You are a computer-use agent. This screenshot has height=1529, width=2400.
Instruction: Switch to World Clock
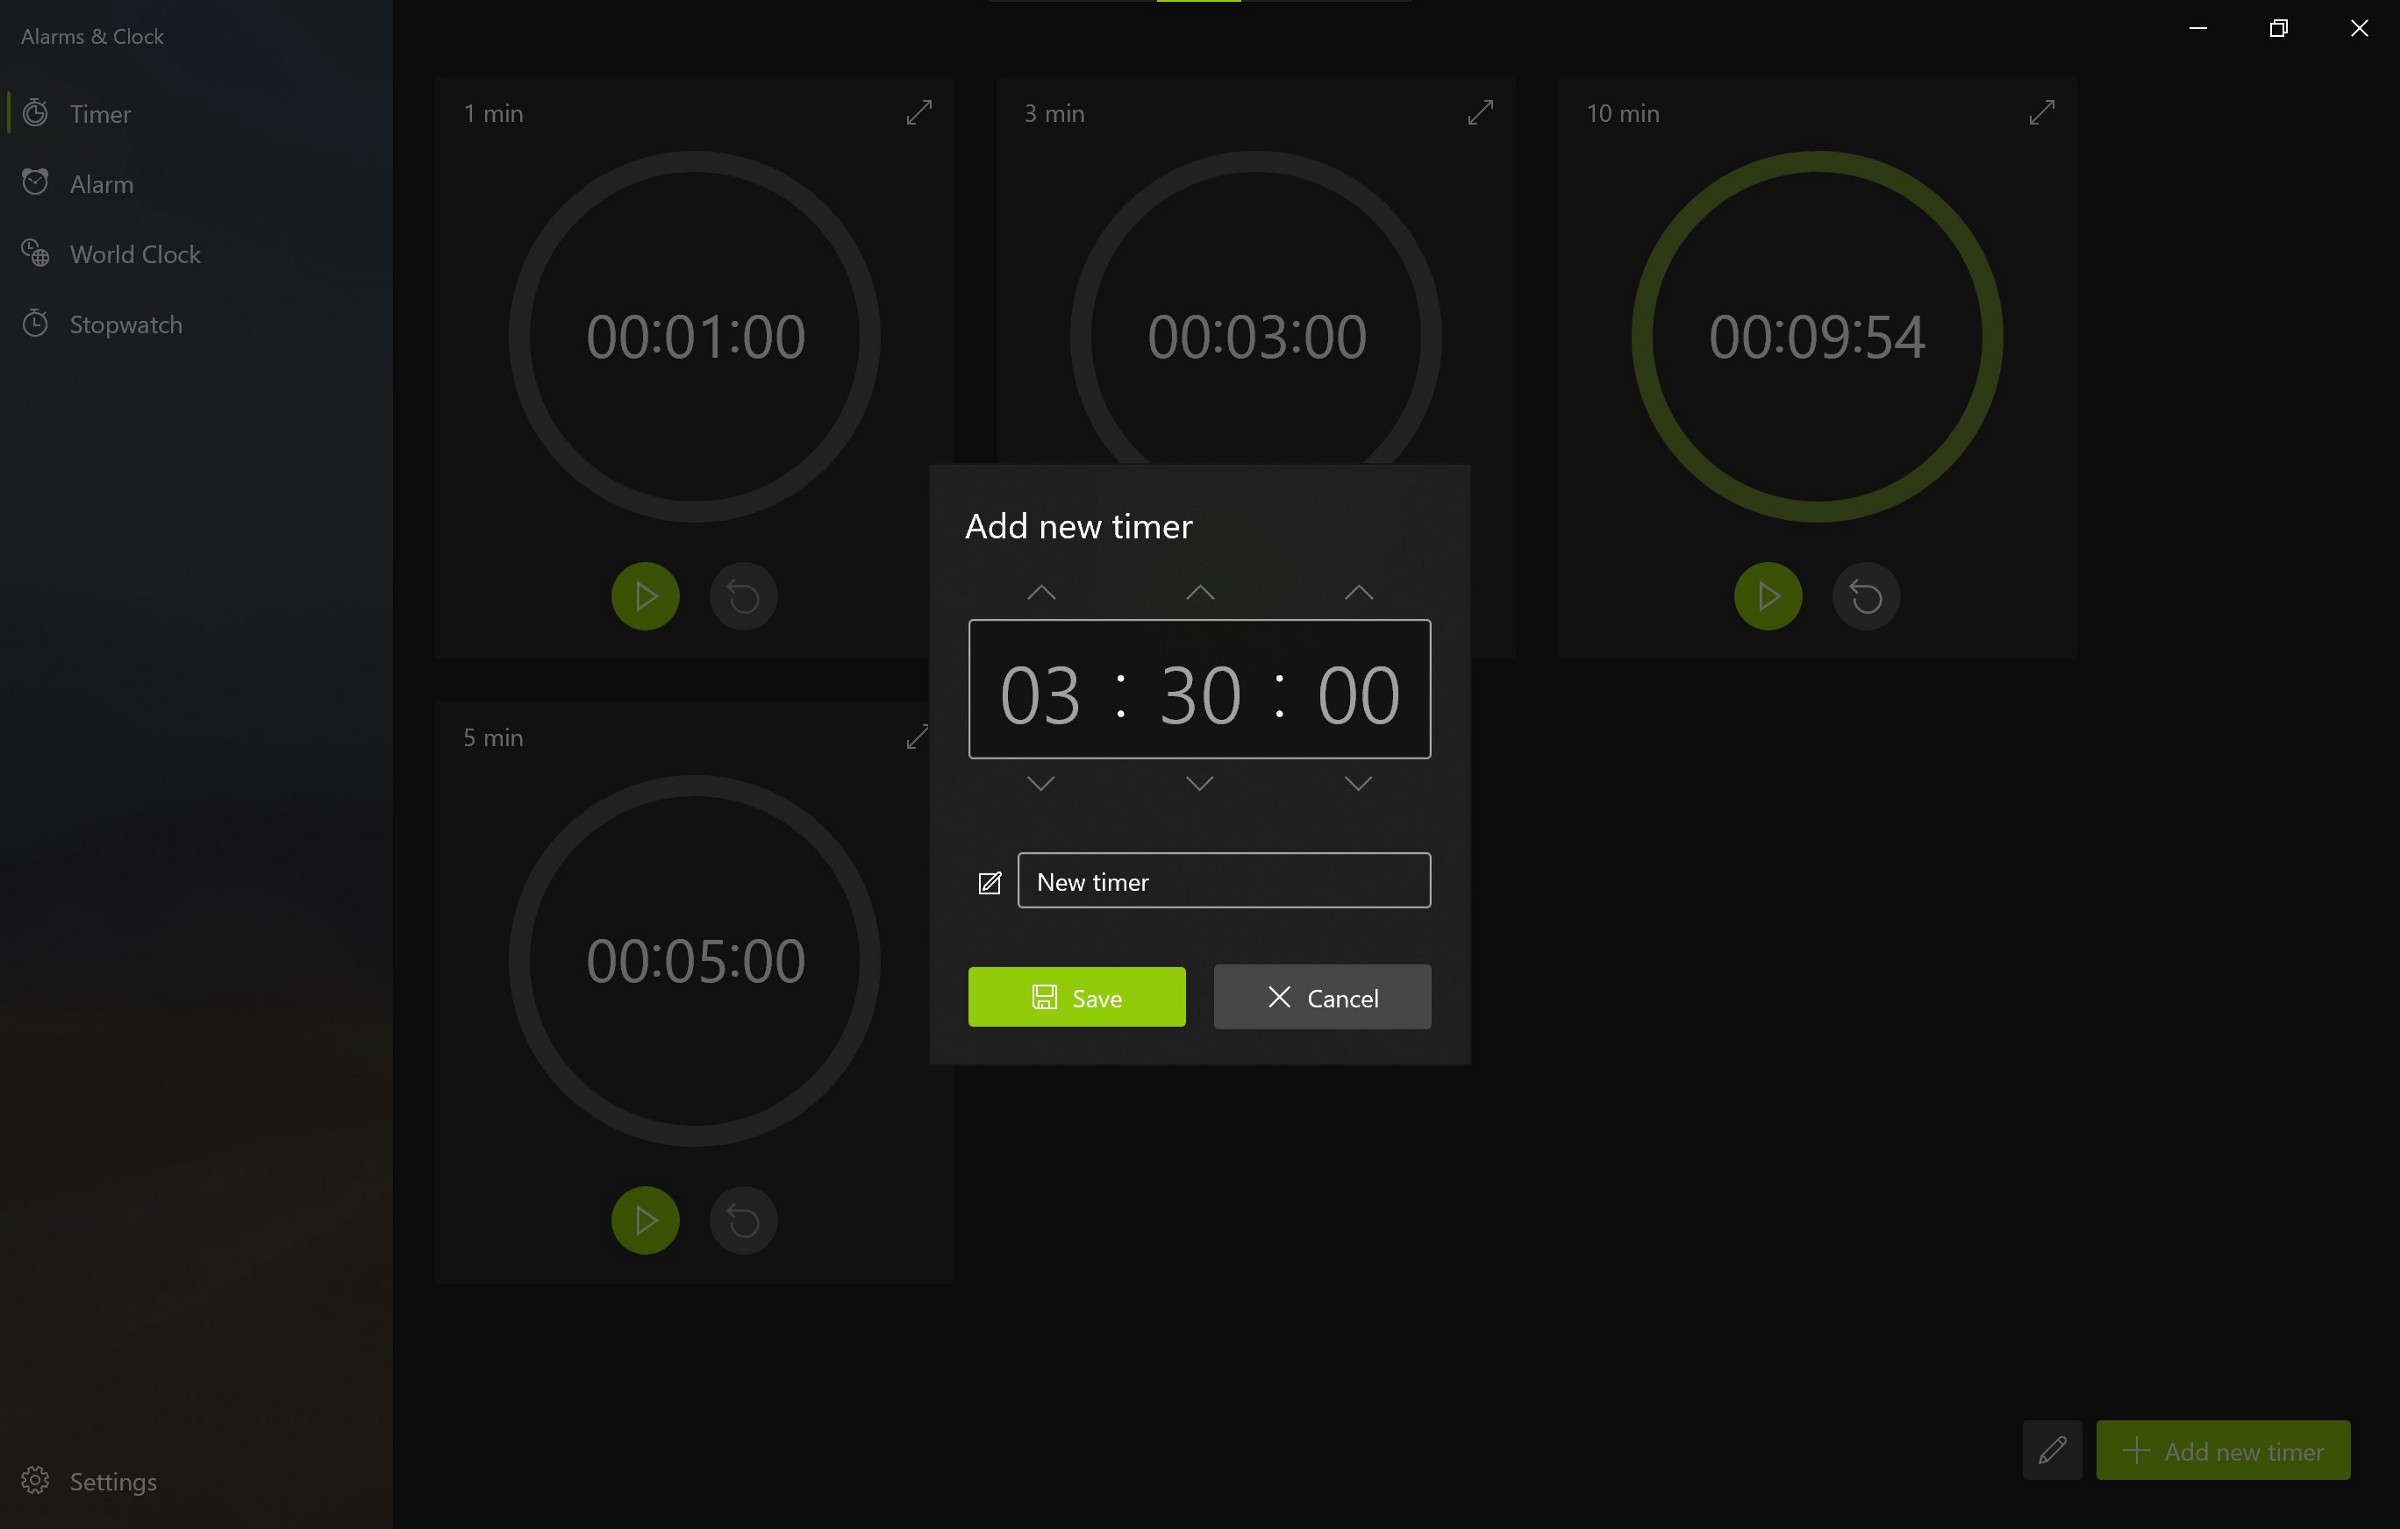135,254
